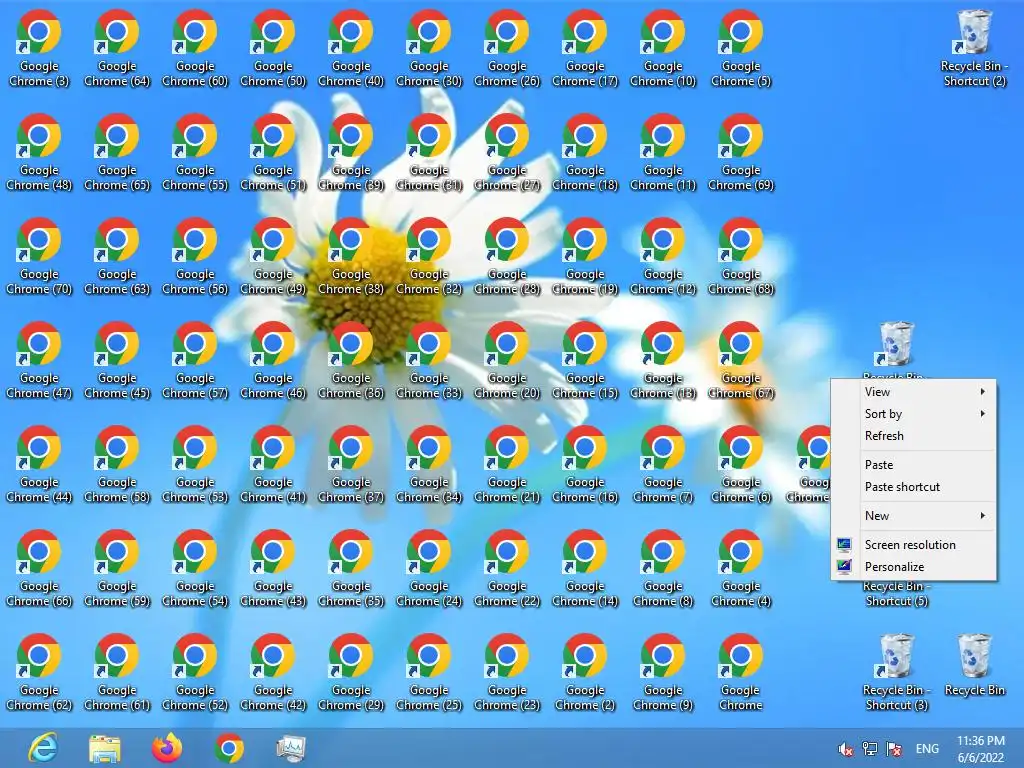Select the Google Chrome (21) shortcut
The height and width of the screenshot is (768, 1024).
507,465
